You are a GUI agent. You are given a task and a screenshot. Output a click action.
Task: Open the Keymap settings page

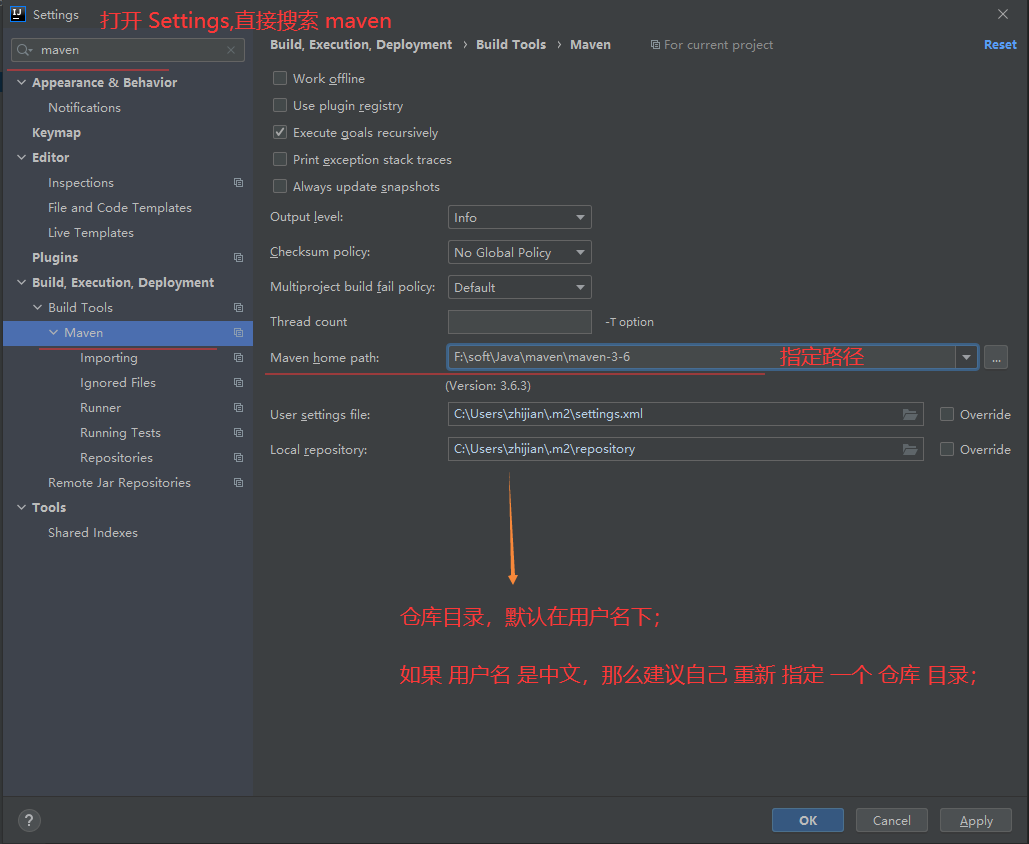pyautogui.click(x=56, y=133)
